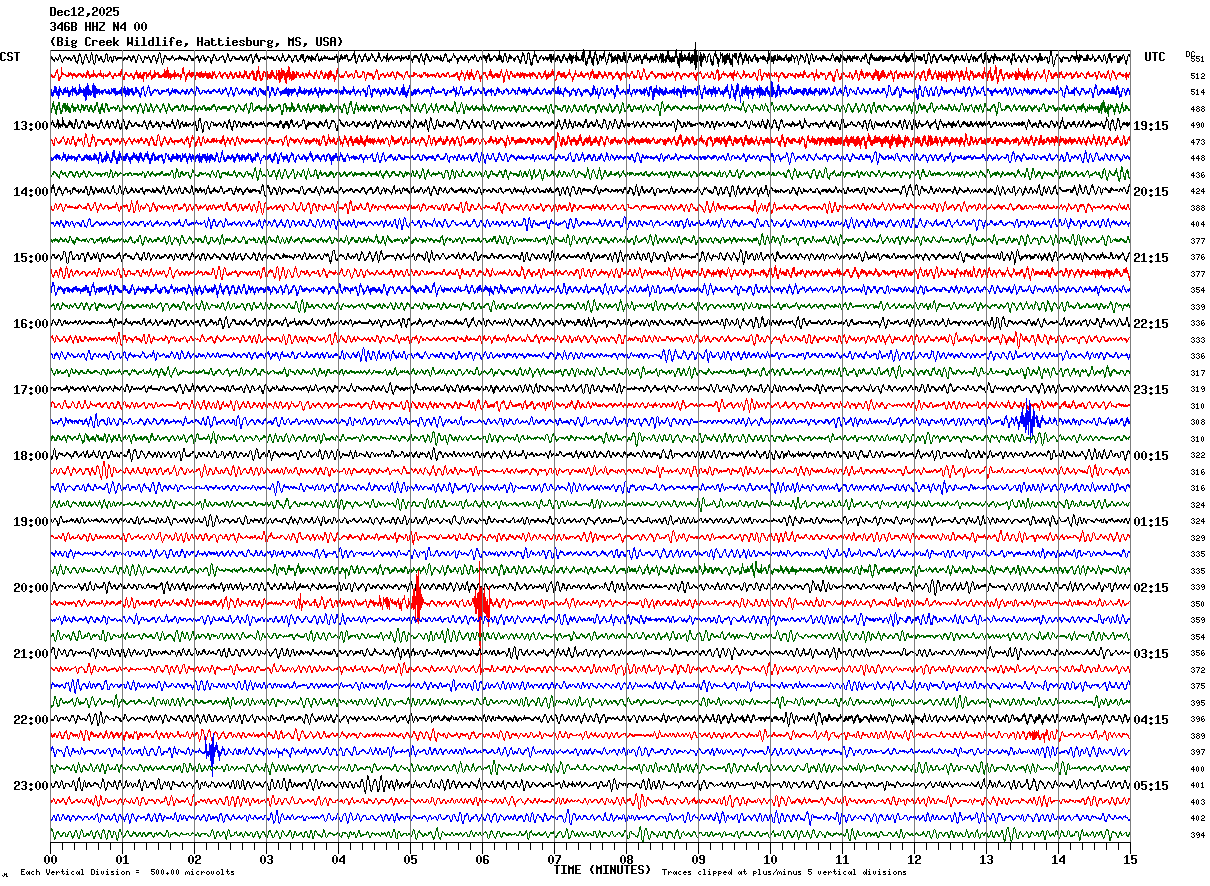Select the 22:00 CST time label
The height and width of the screenshot is (886, 1210).
[30, 720]
